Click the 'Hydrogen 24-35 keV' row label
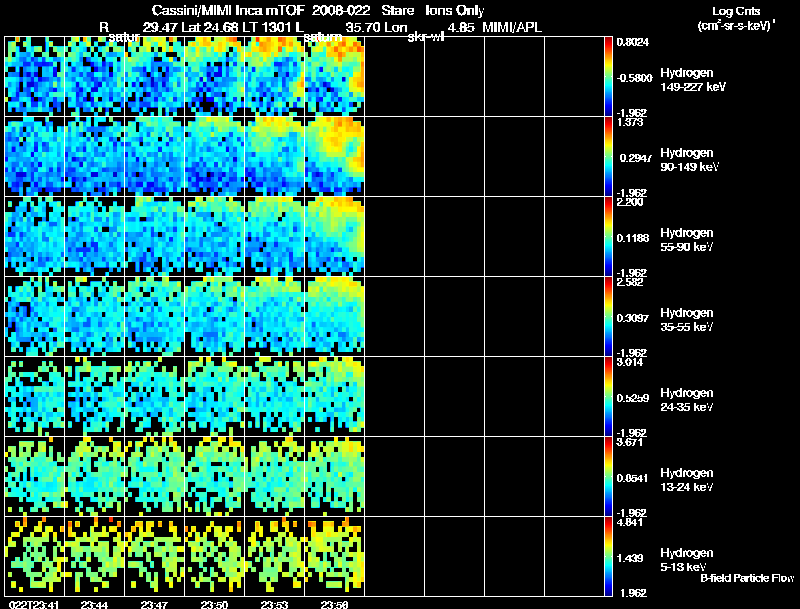Viewport: 800px width, 609px height. point(687,400)
